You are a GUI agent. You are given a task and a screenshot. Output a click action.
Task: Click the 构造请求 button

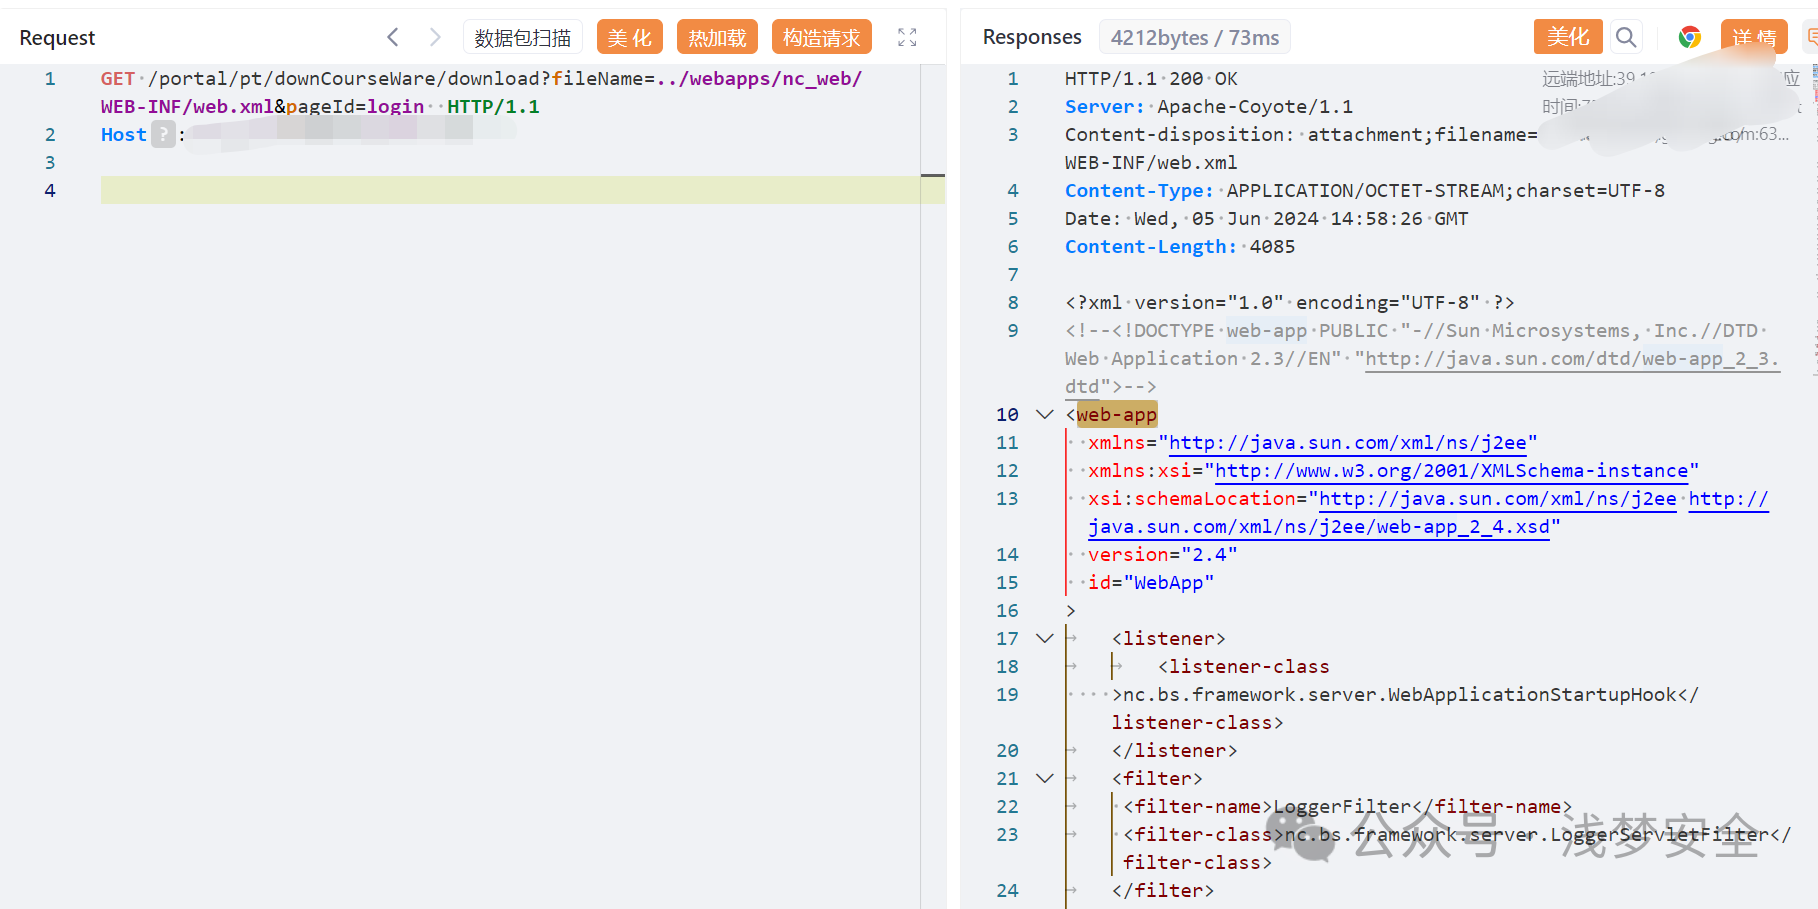tap(821, 37)
